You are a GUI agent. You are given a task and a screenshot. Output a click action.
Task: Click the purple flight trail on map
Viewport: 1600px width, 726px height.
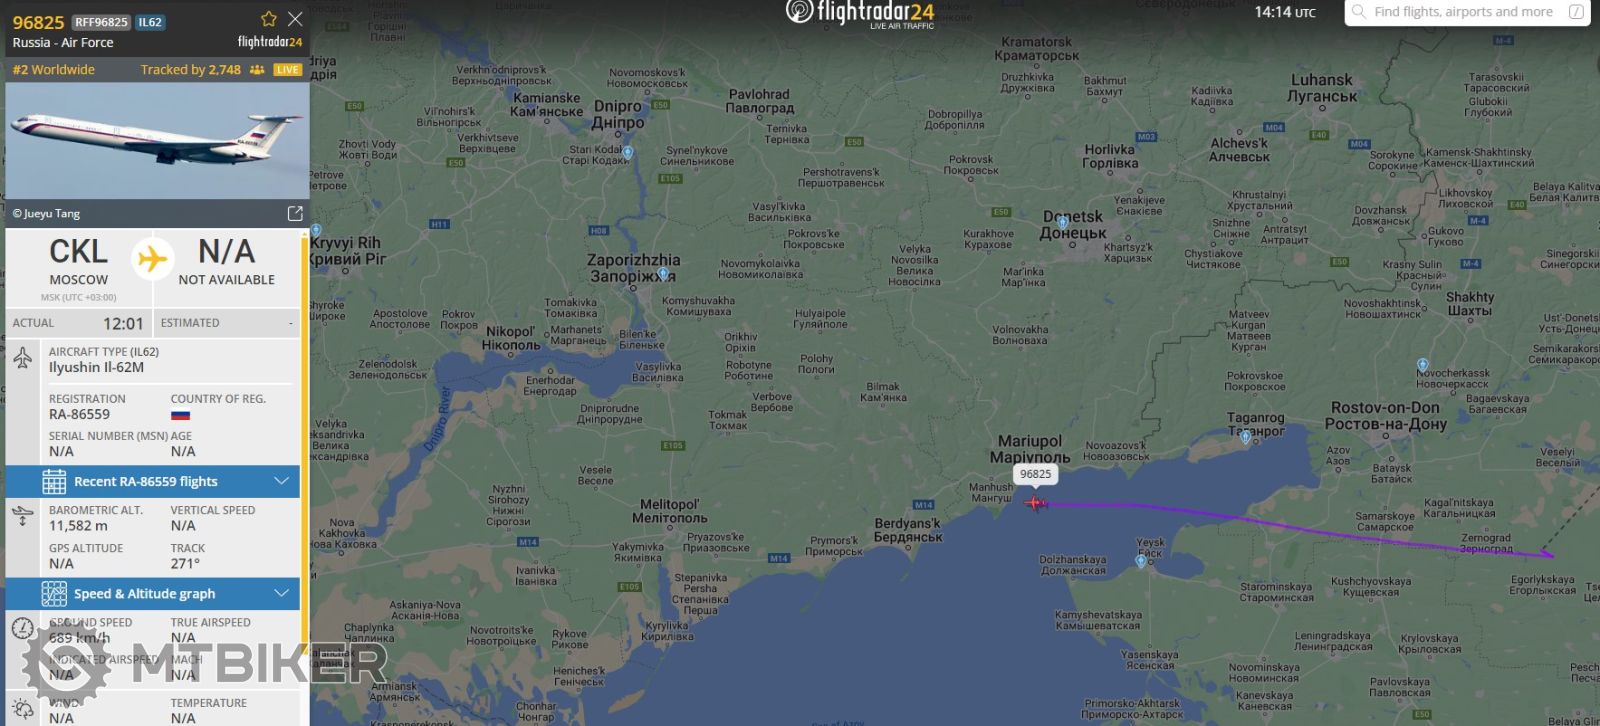(x=1300, y=526)
